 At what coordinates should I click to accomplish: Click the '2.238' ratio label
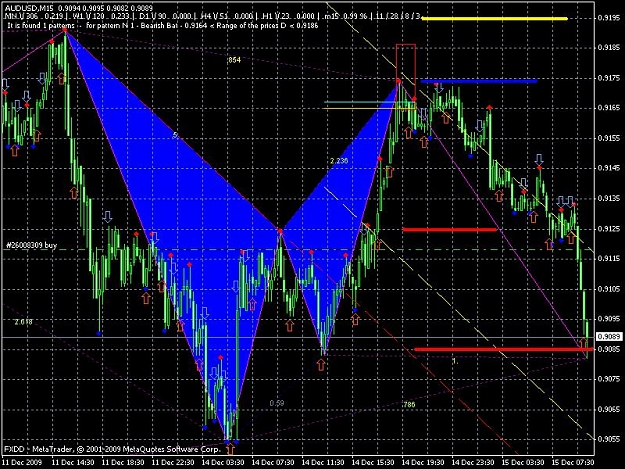pos(339,161)
